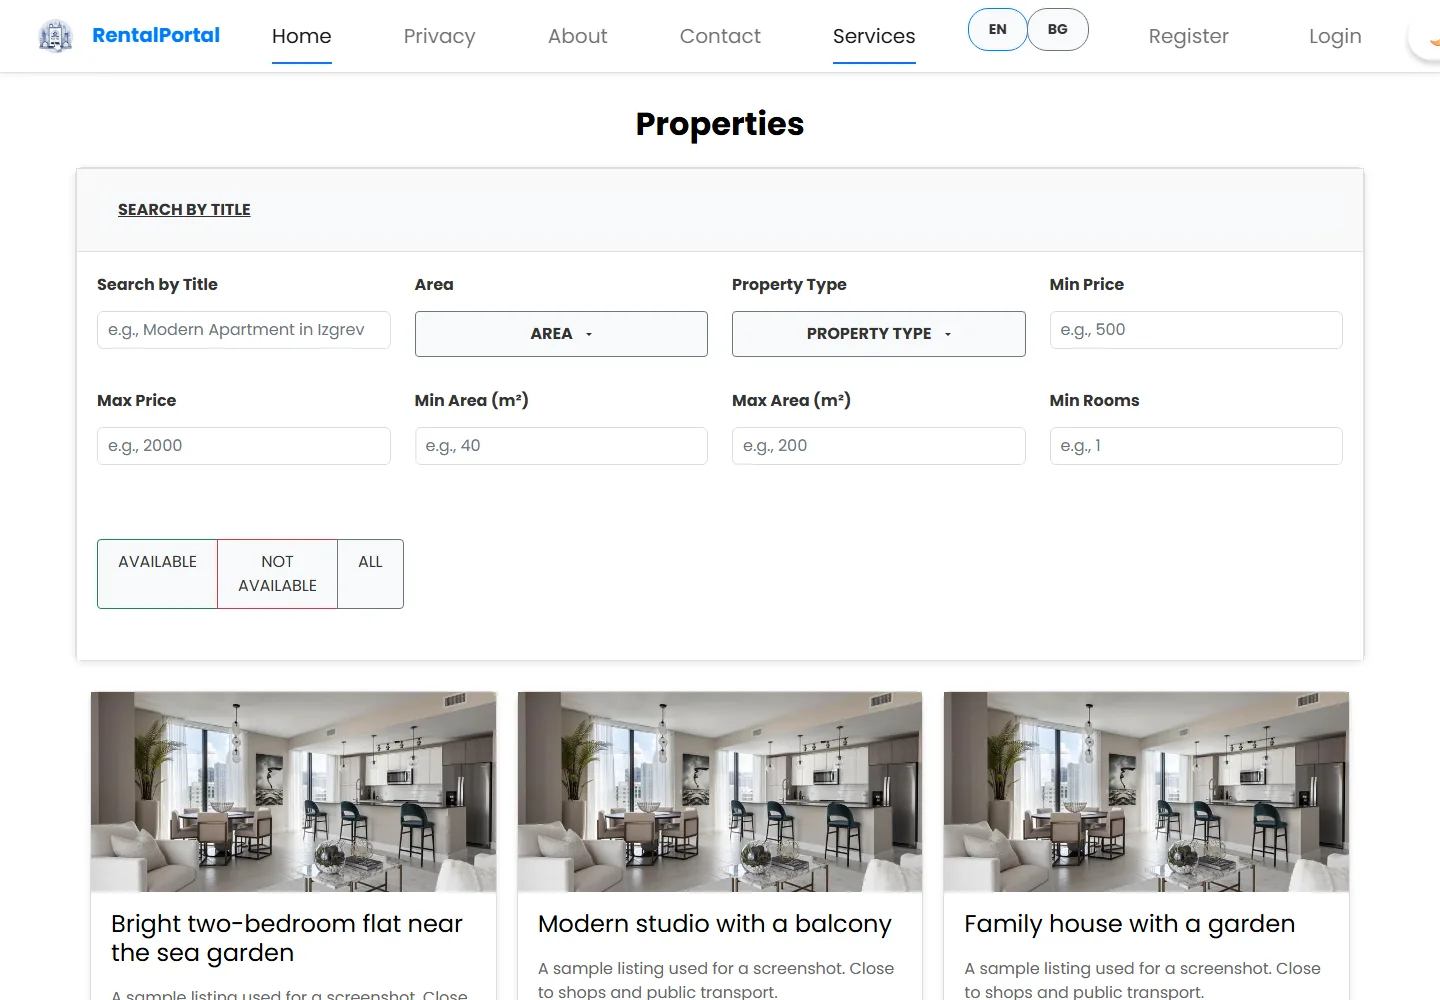Screen dimensions: 1440x1000
Task: Click the title Family house with a garden
Action: pos(1129,924)
